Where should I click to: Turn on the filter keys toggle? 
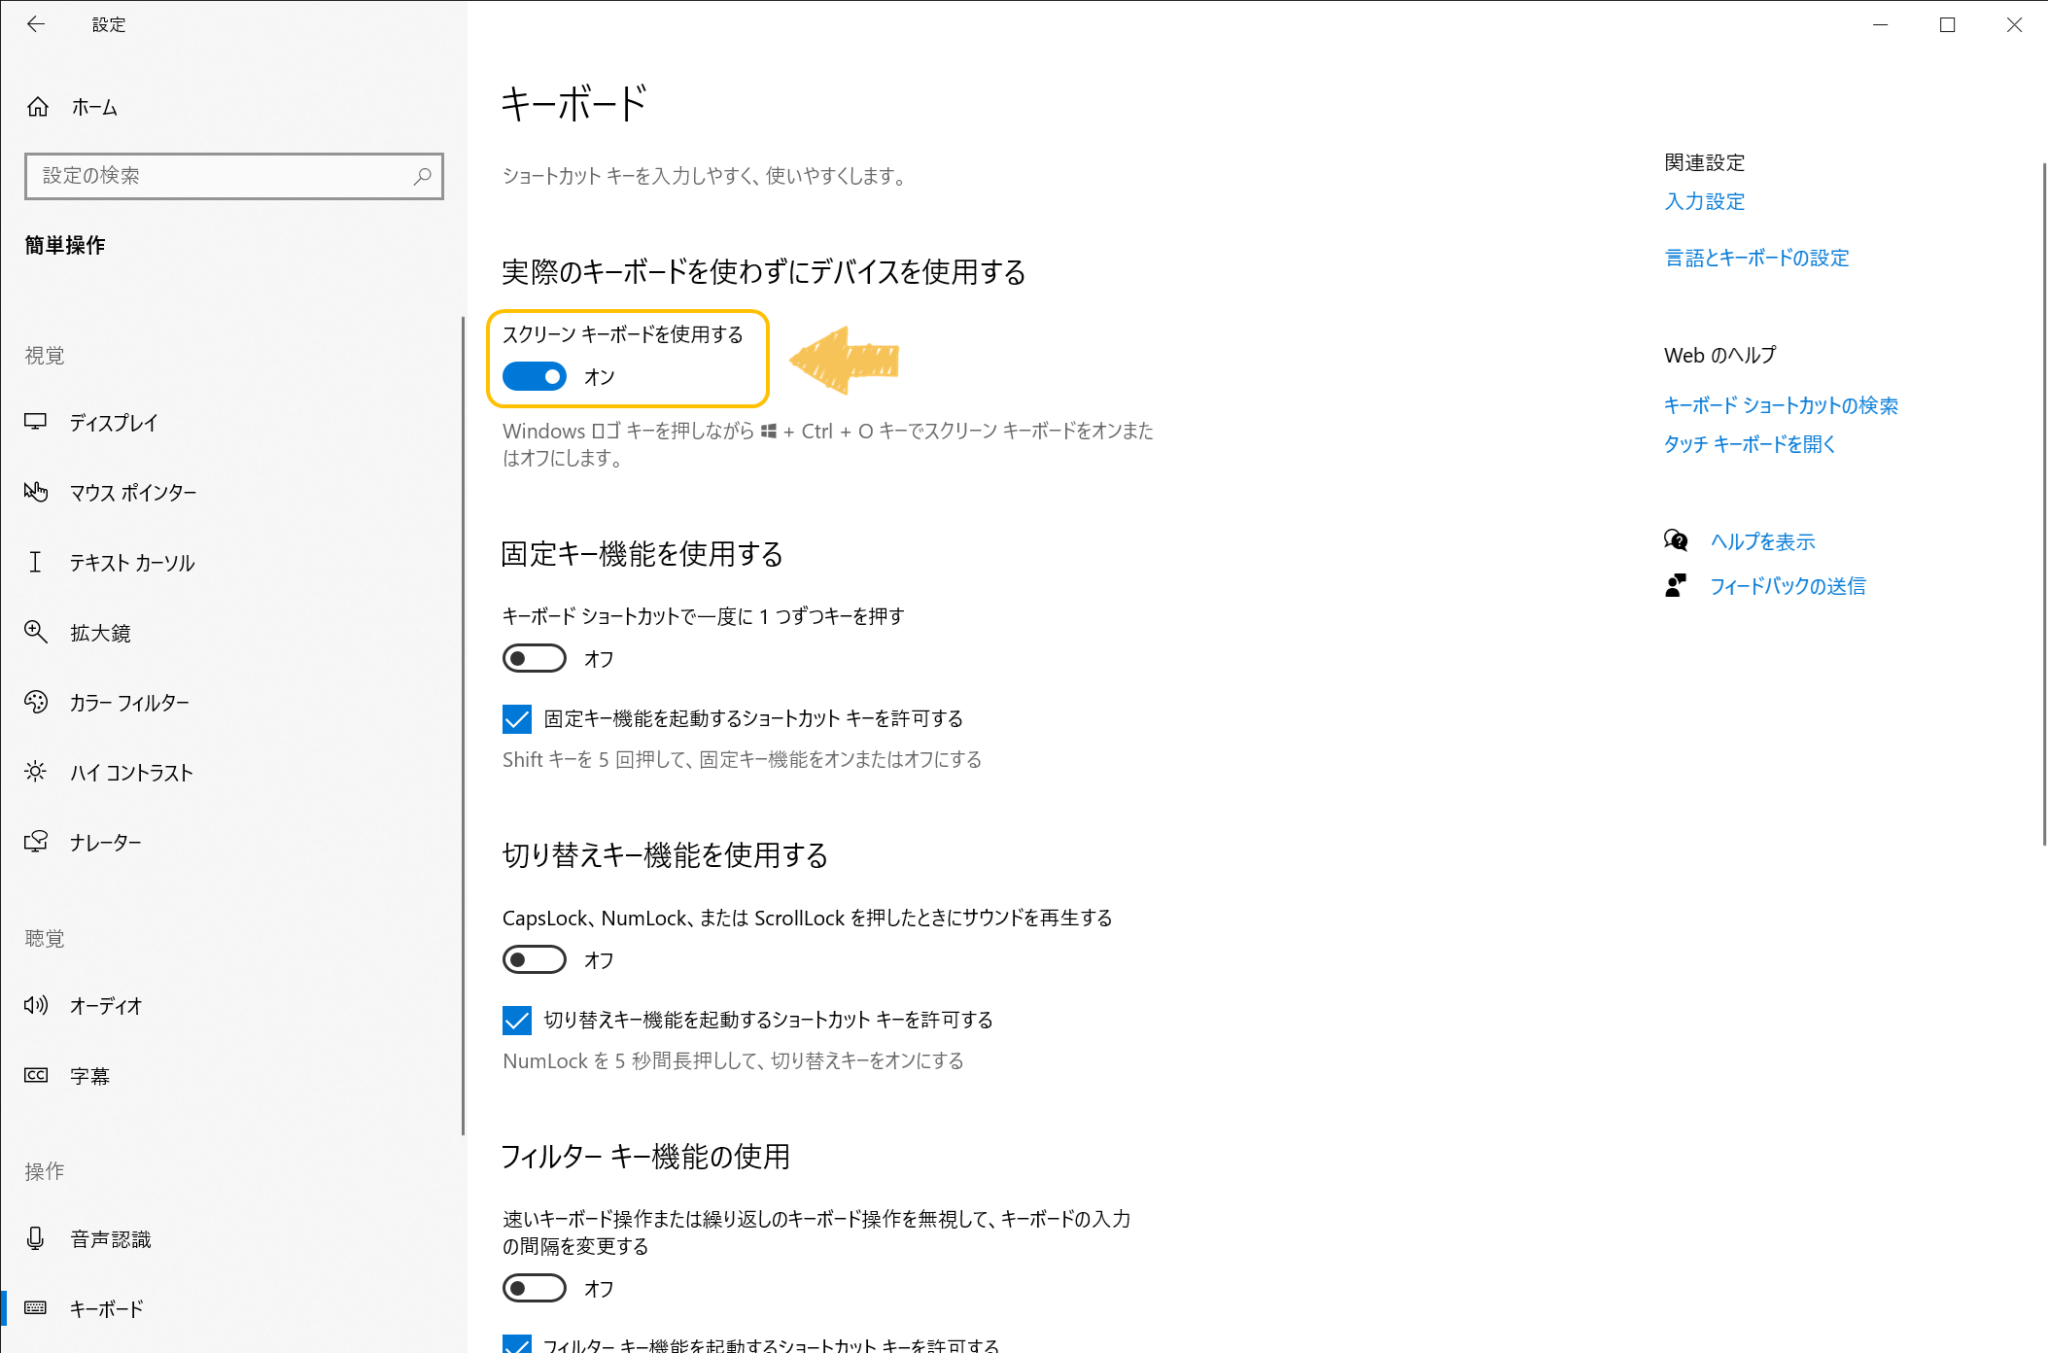pos(534,1288)
